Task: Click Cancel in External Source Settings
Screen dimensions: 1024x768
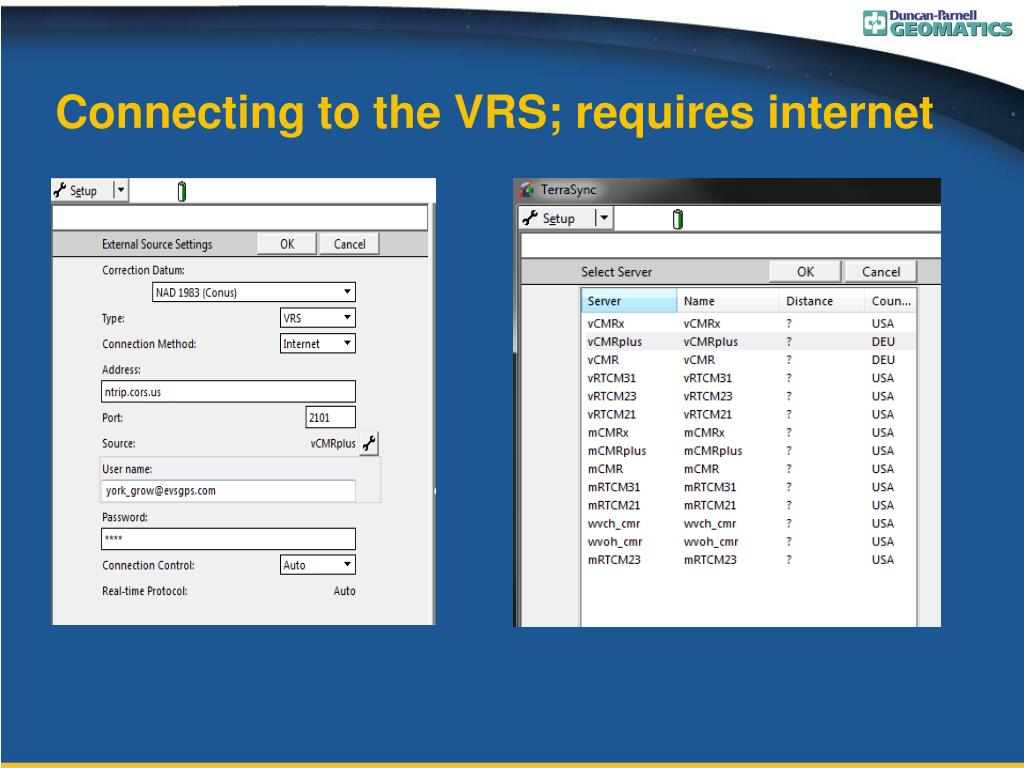Action: coord(349,244)
